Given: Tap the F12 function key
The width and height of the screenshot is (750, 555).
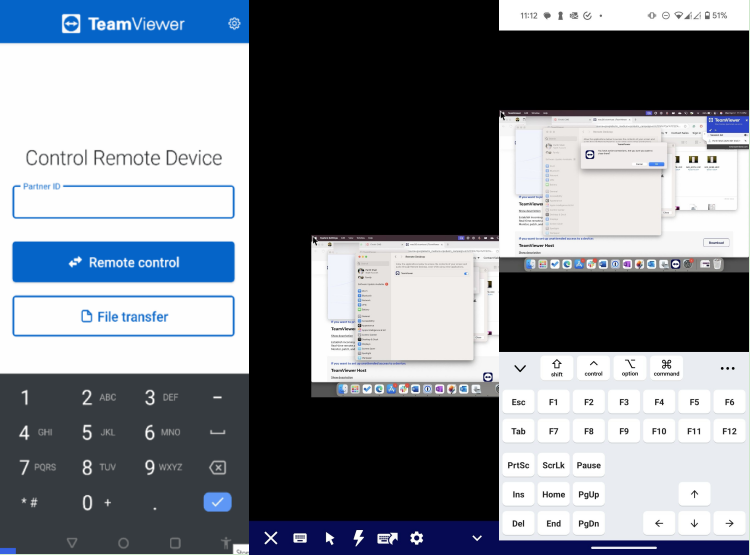Looking at the screenshot, I should pyautogui.click(x=729, y=431).
